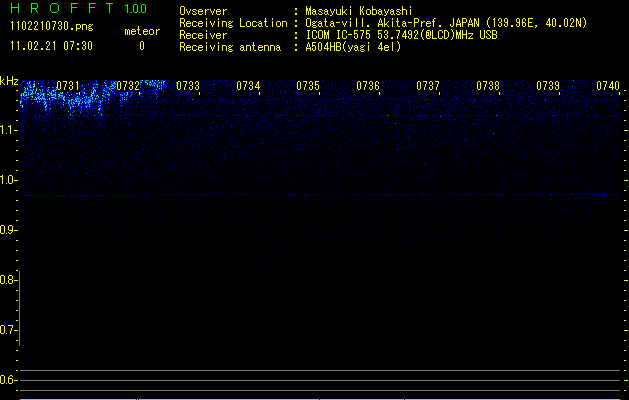Click the 0.8 frequency axis label

tap(8, 280)
